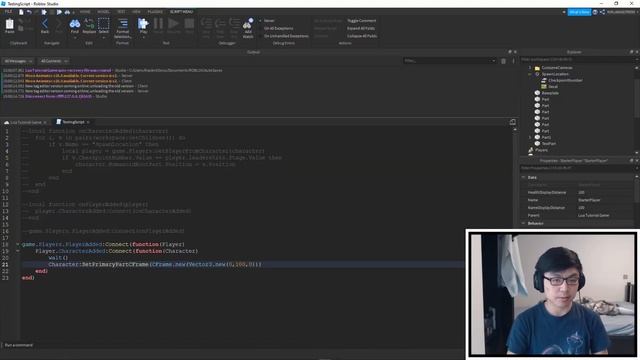
Task: Click Format Selection icon
Action: (x=122, y=24)
